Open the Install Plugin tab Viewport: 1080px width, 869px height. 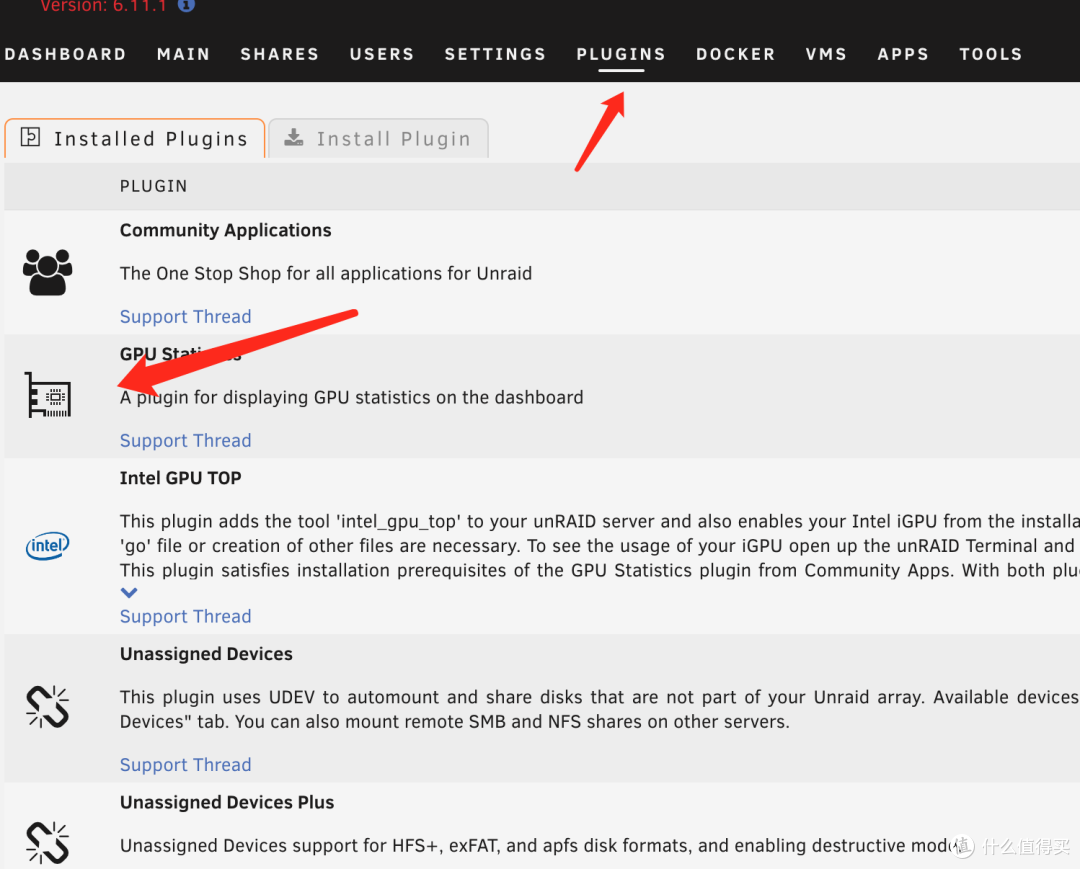click(378, 139)
